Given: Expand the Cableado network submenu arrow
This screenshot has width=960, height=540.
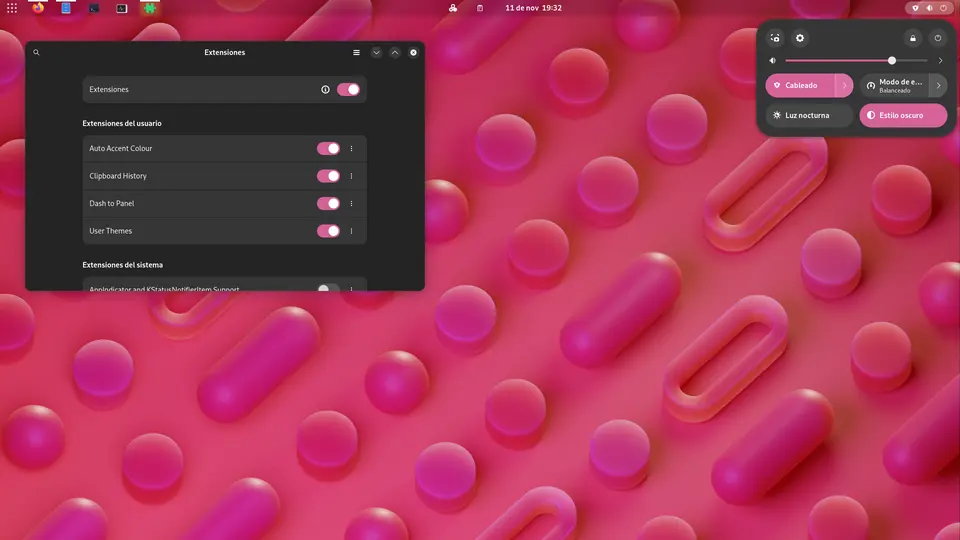Looking at the screenshot, I should [x=843, y=86].
